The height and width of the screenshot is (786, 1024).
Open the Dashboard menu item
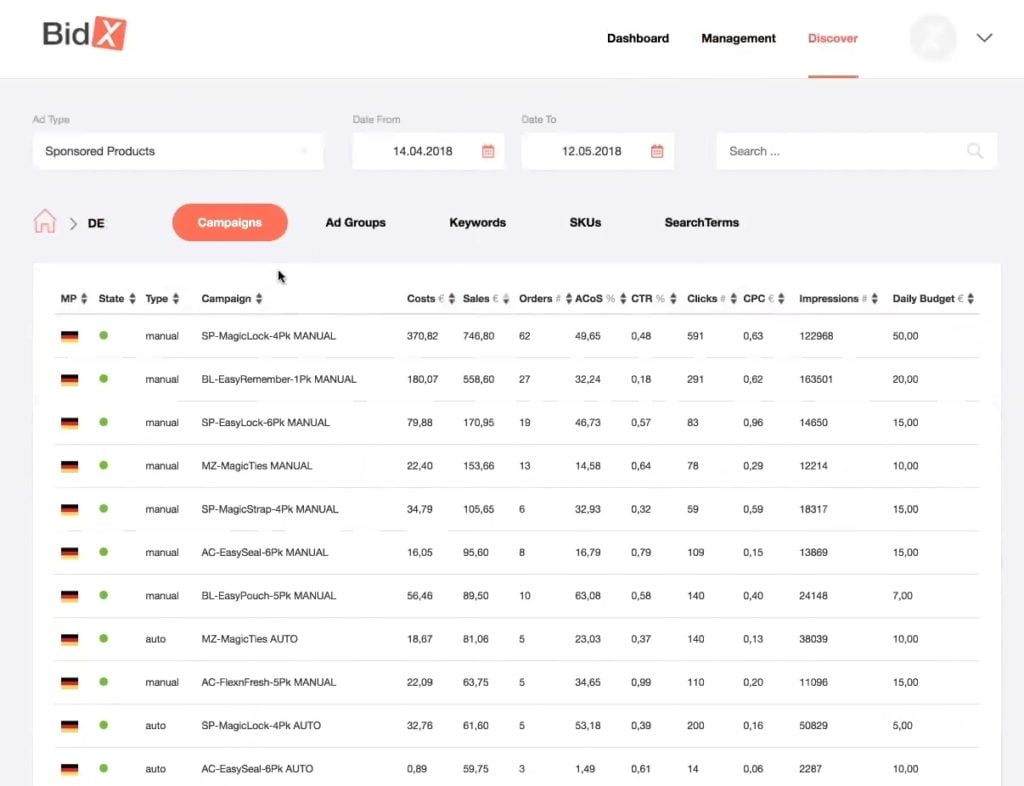point(638,39)
